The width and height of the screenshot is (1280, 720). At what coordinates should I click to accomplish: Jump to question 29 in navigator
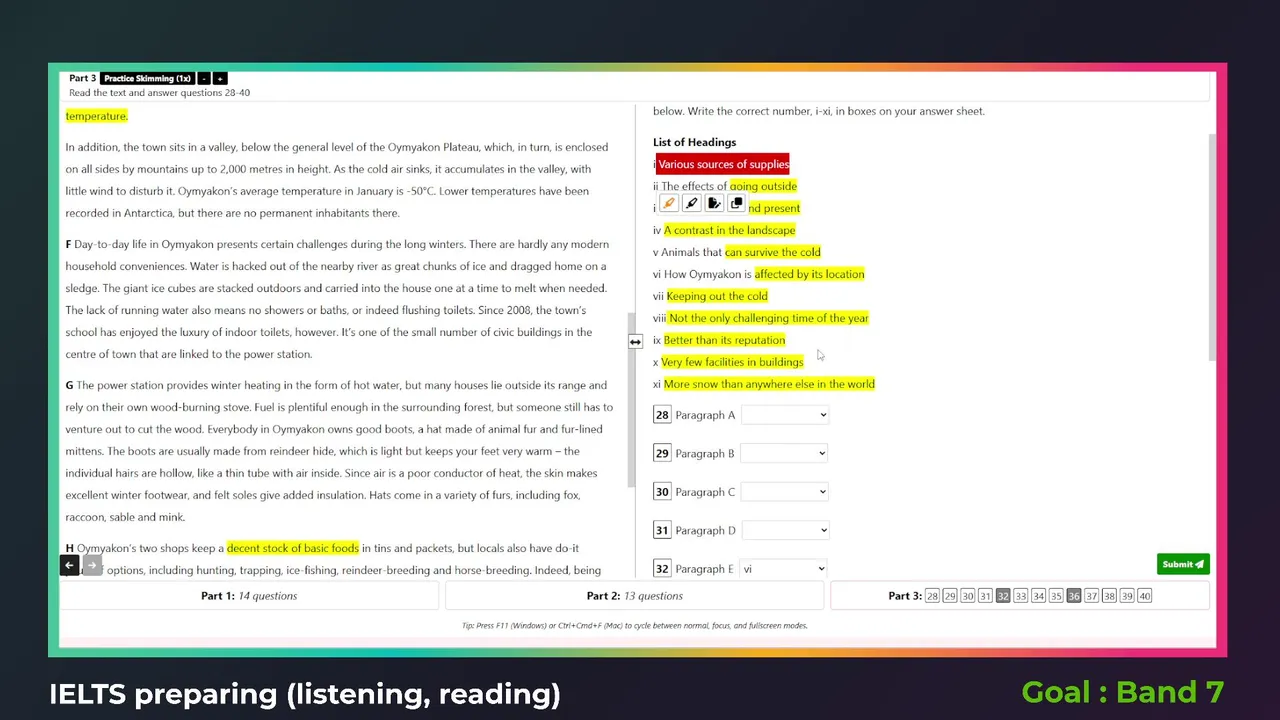coord(950,596)
